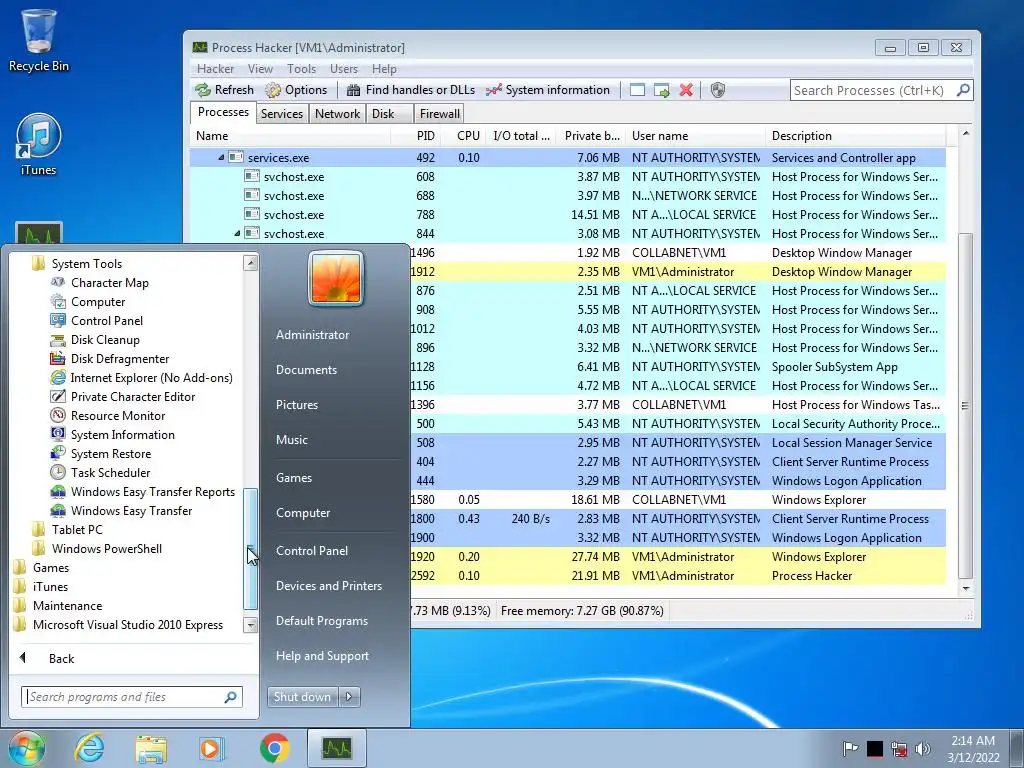Click the find window toolbar icon
1024x768 pixels.
[637, 90]
